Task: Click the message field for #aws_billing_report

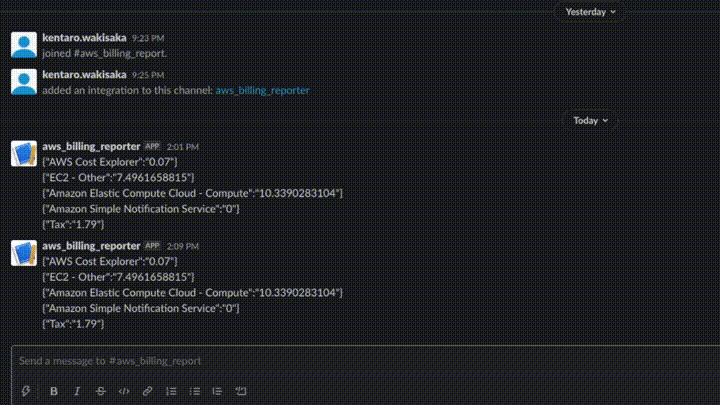Action: coord(366,361)
